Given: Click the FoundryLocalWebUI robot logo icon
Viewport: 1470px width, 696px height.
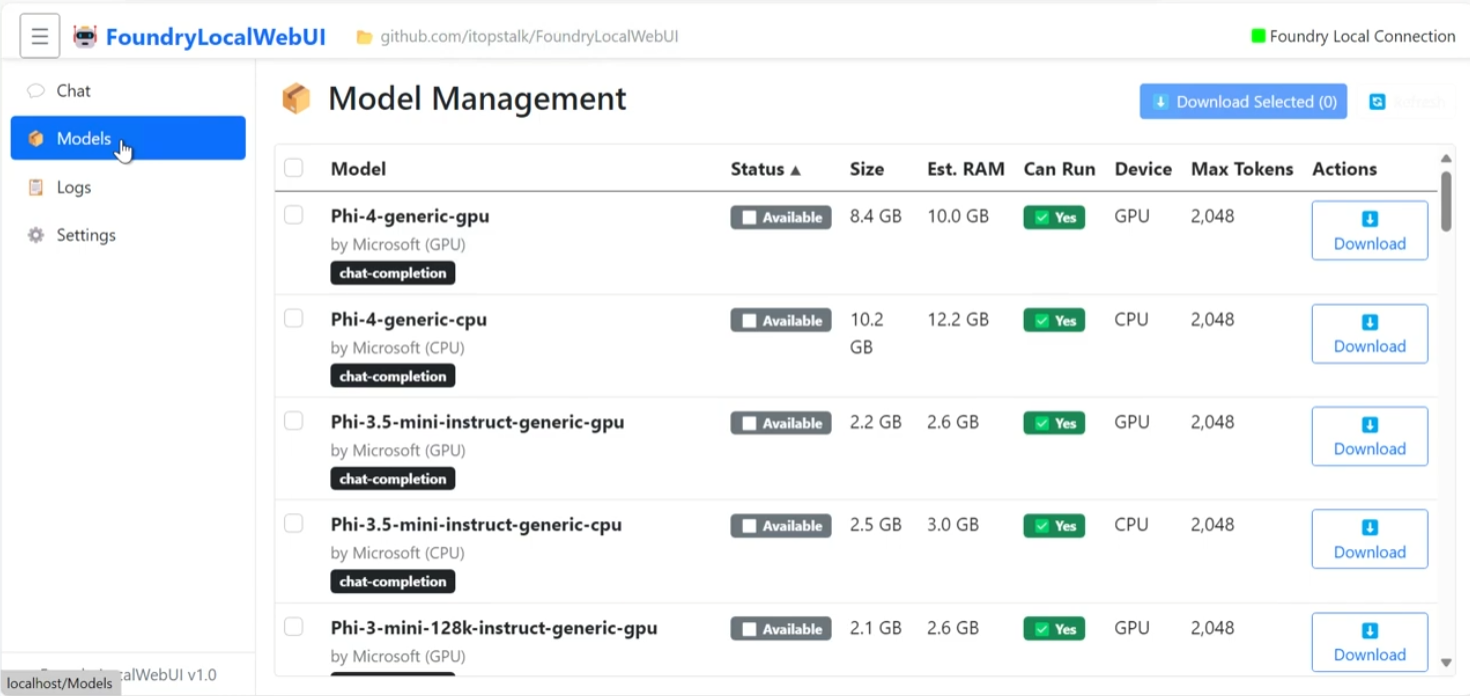Looking at the screenshot, I should click(85, 37).
